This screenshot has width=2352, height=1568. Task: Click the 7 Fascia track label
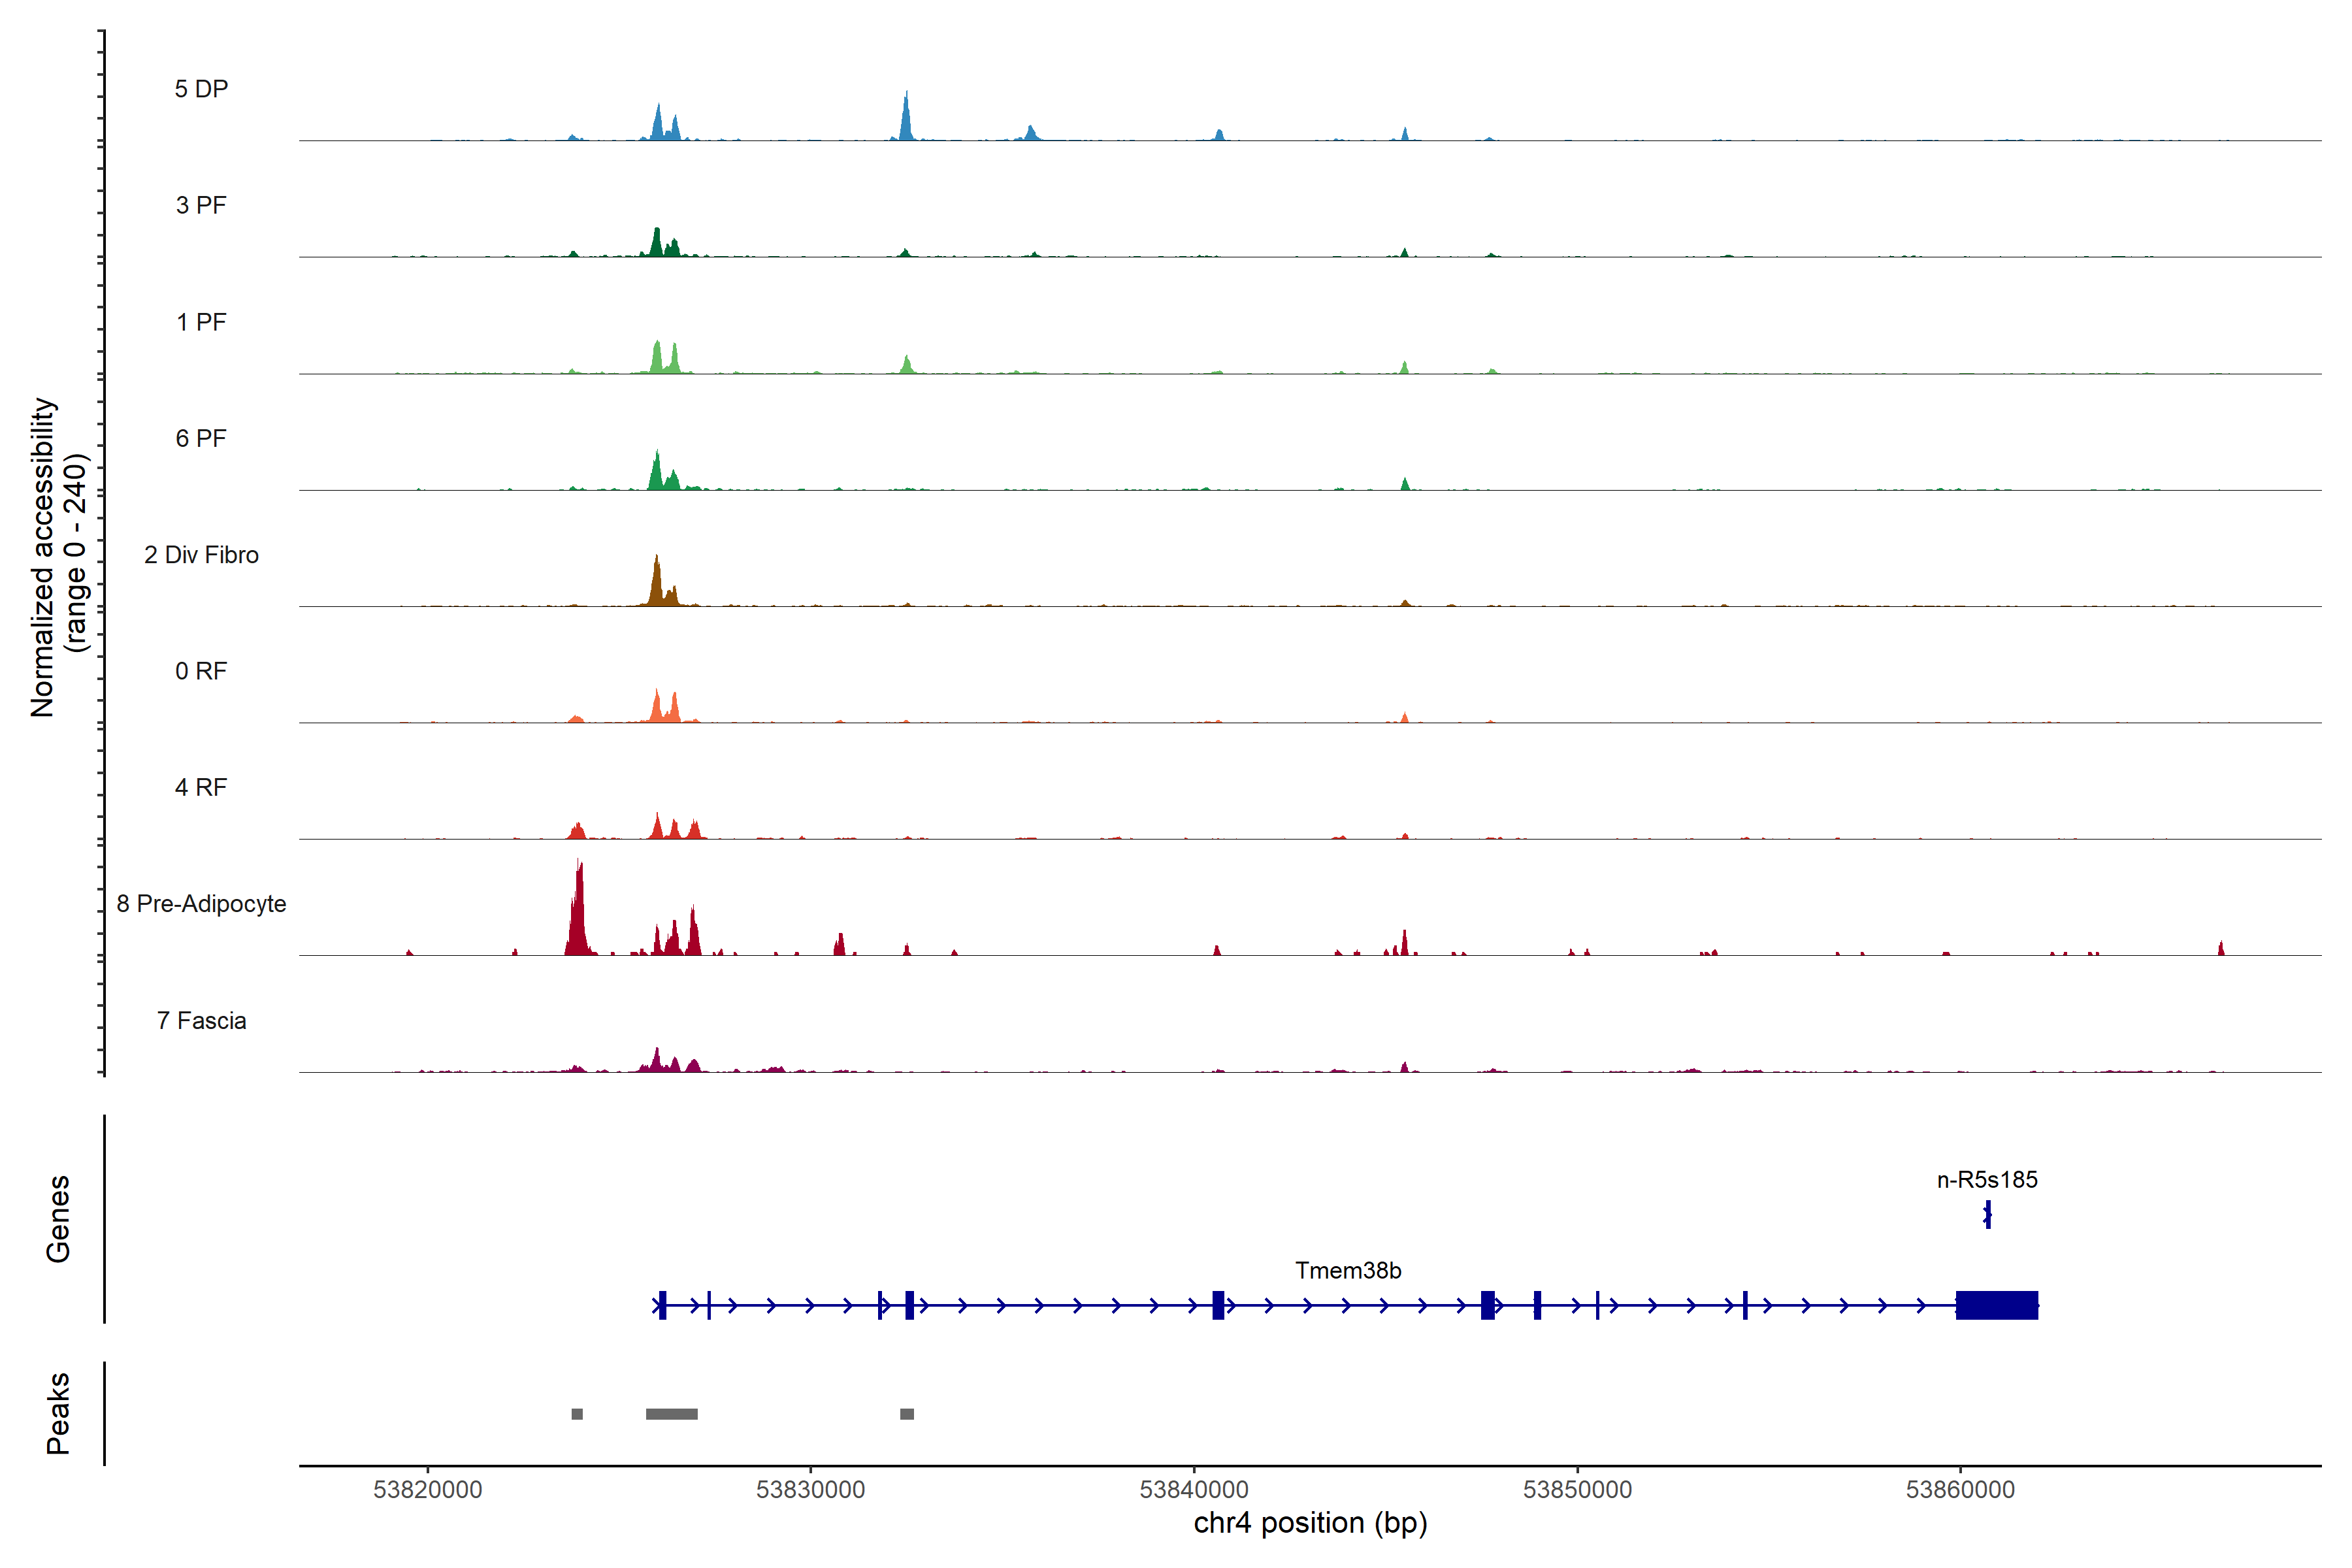(x=201, y=1020)
